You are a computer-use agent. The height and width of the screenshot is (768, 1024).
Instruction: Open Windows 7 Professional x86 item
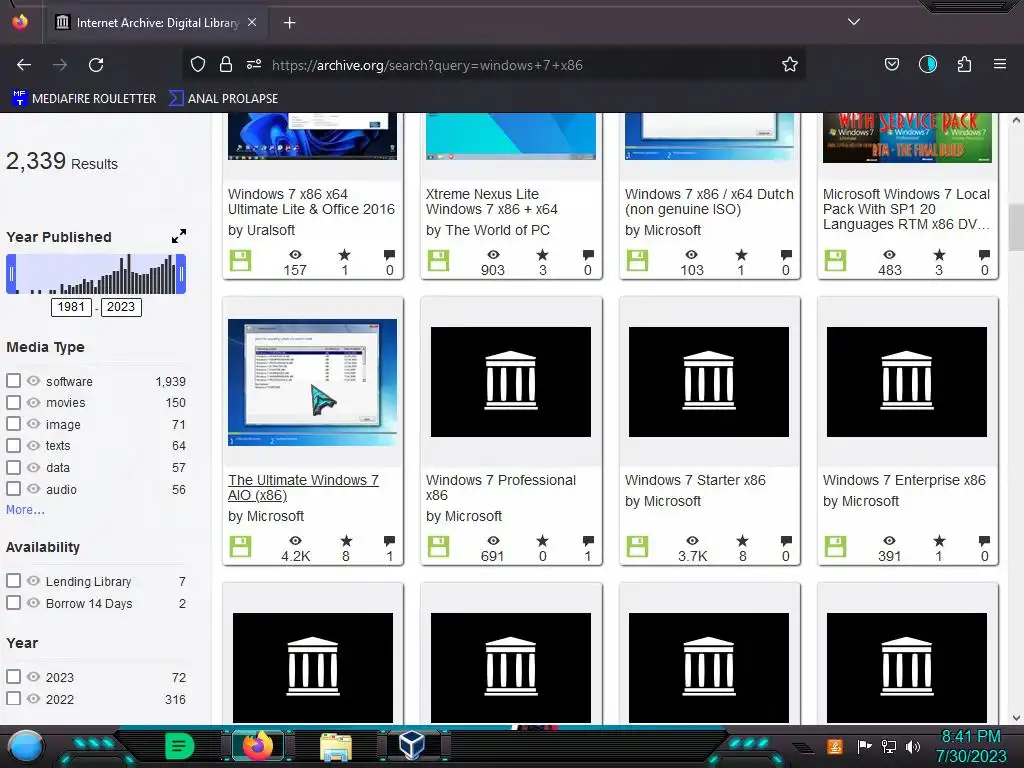(x=501, y=487)
